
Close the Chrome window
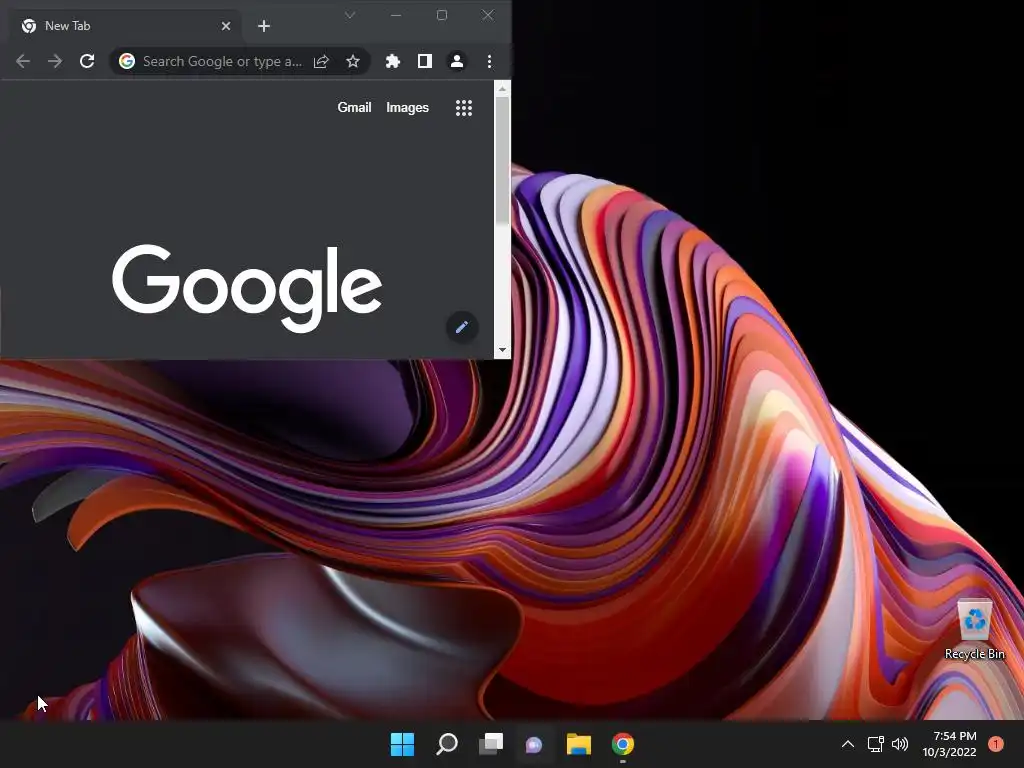pos(488,15)
